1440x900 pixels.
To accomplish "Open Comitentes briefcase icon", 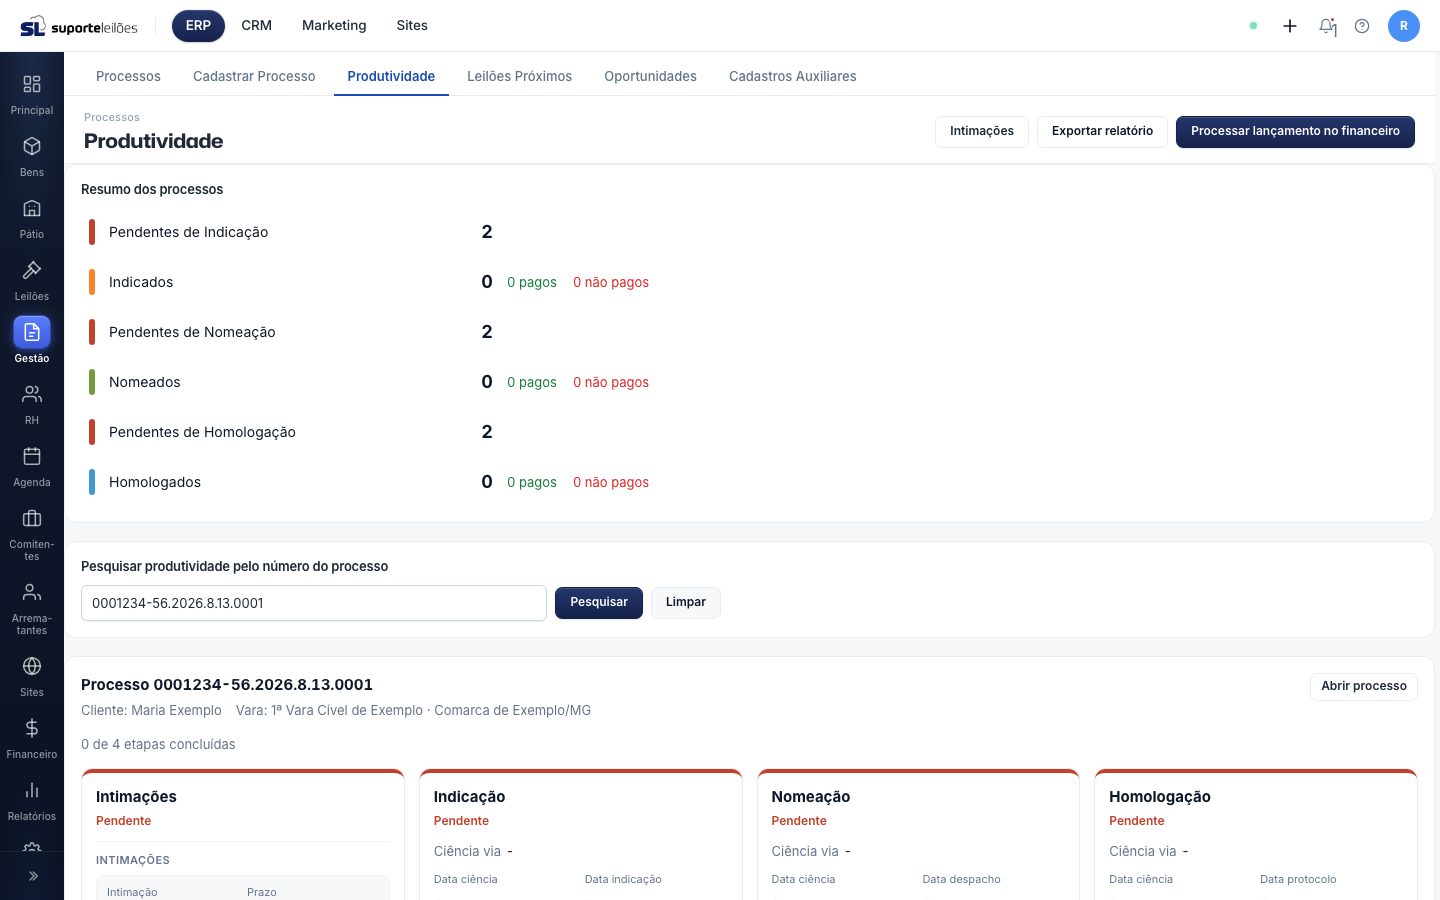I will (x=32, y=518).
